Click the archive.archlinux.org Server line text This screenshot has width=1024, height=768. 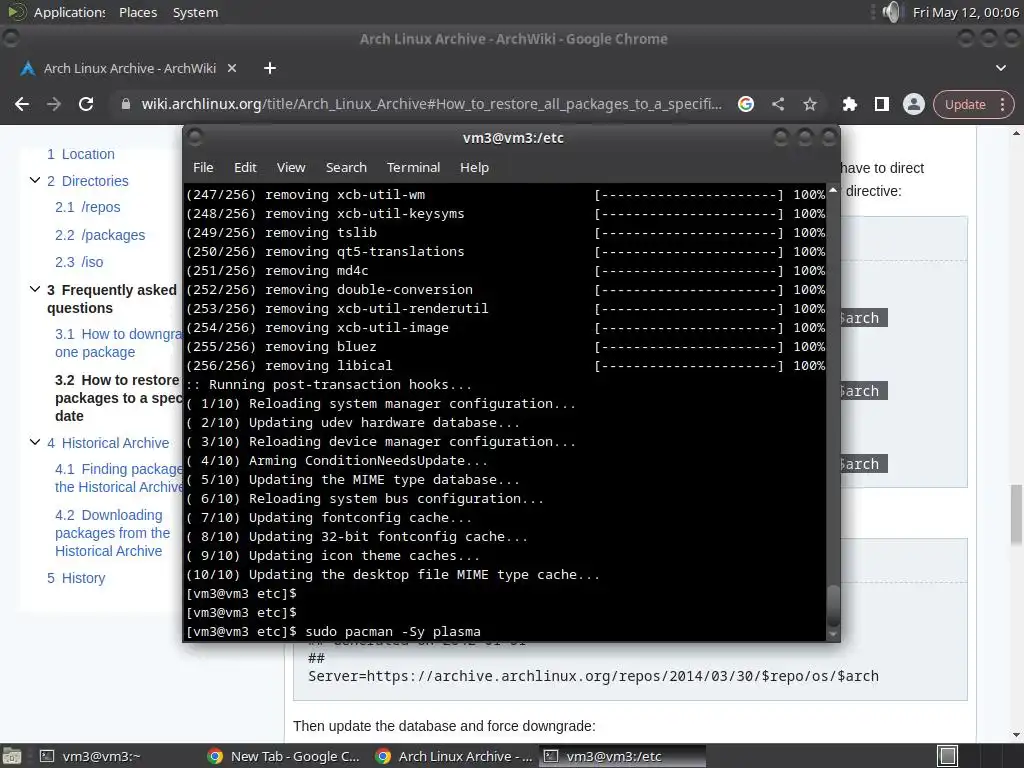(593, 676)
